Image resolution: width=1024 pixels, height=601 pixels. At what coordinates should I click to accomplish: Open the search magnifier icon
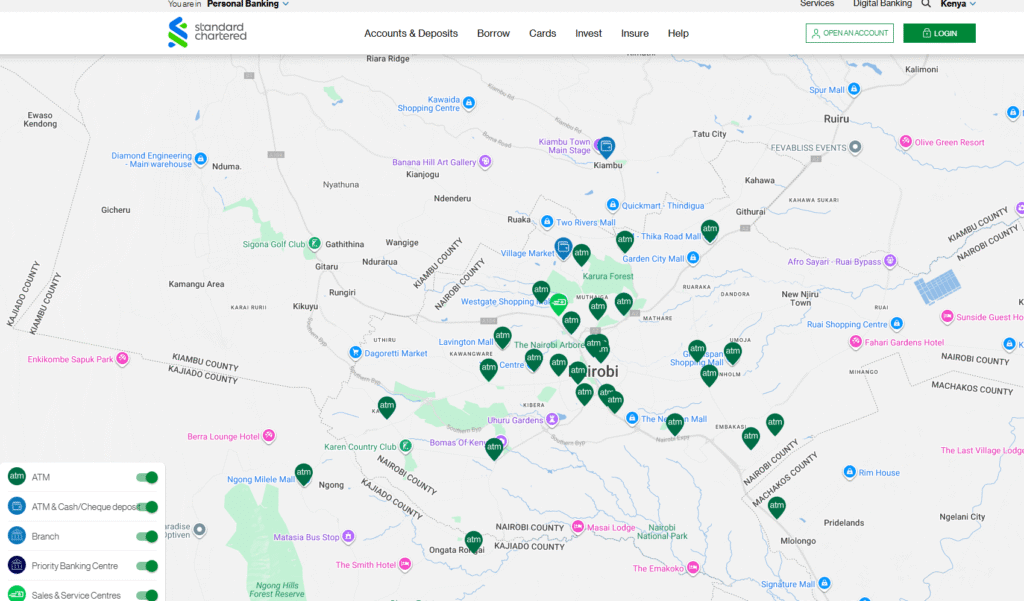925,4
